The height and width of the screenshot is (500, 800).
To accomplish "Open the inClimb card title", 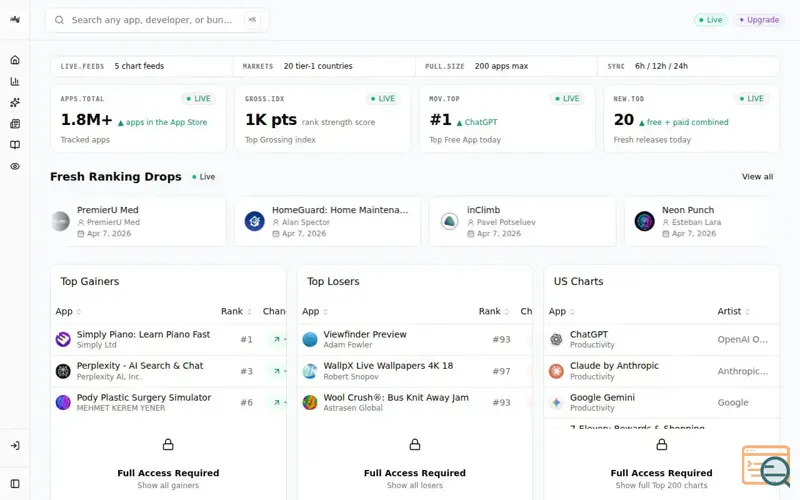I will (483, 210).
